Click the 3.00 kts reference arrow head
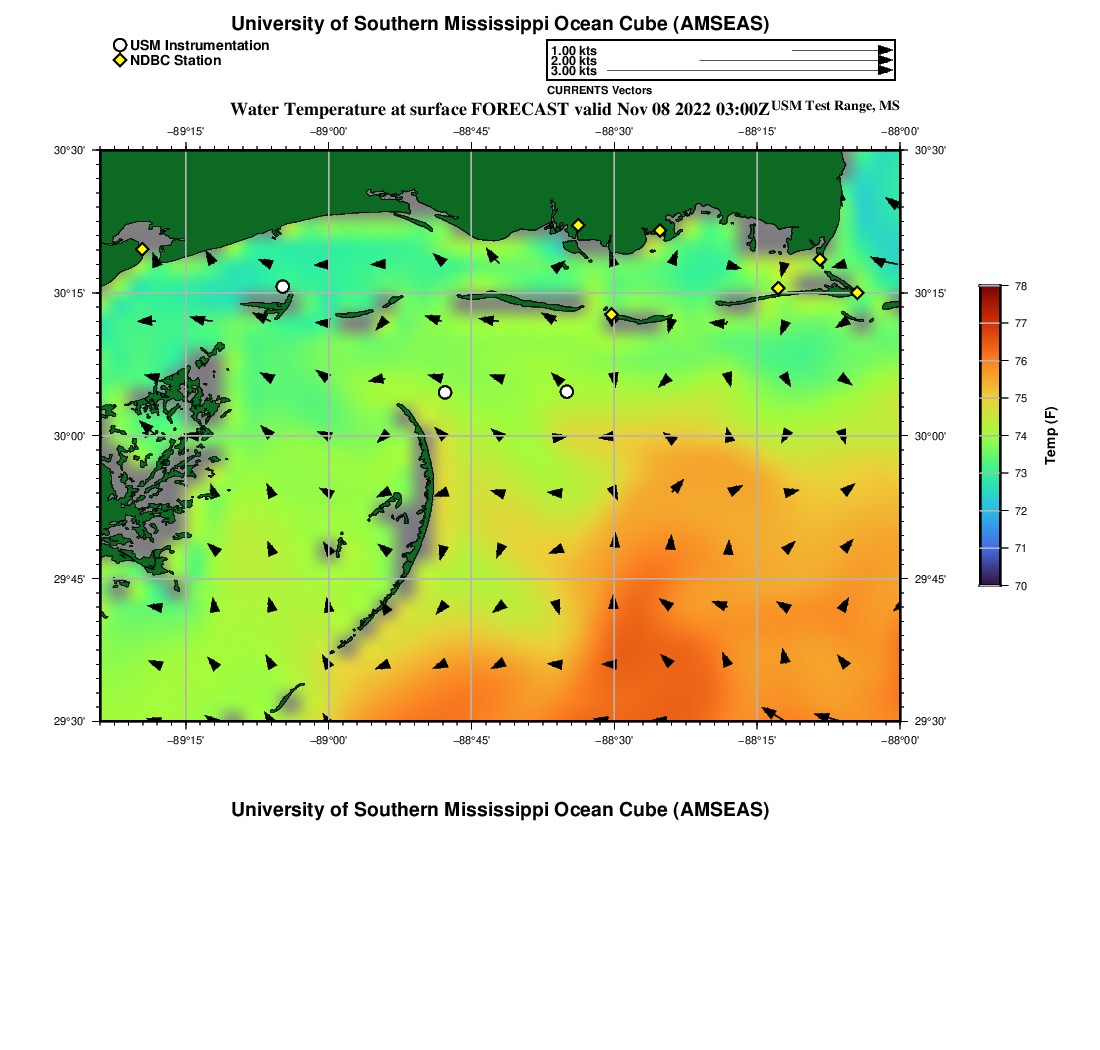The image size is (1100, 1050). (x=885, y=70)
